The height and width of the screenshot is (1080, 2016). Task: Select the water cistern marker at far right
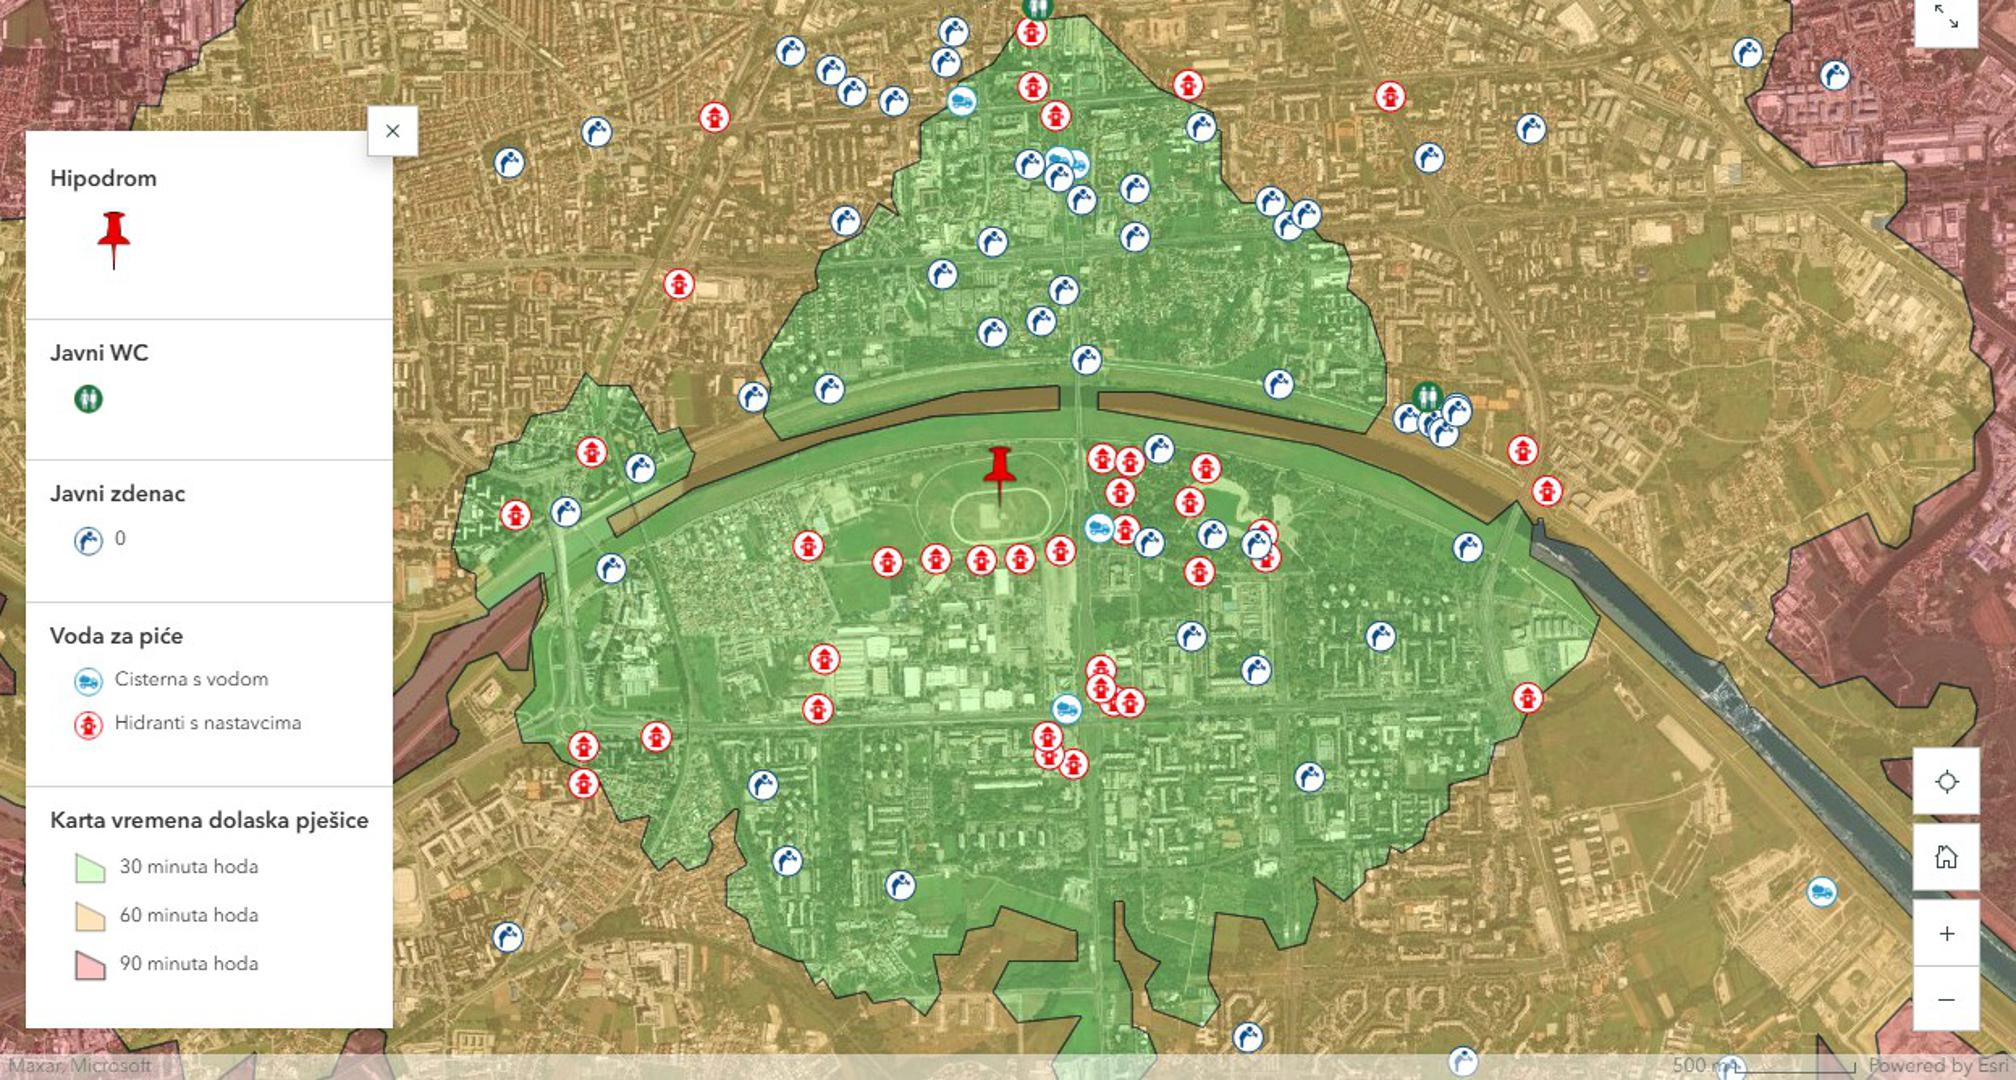pos(1822,891)
